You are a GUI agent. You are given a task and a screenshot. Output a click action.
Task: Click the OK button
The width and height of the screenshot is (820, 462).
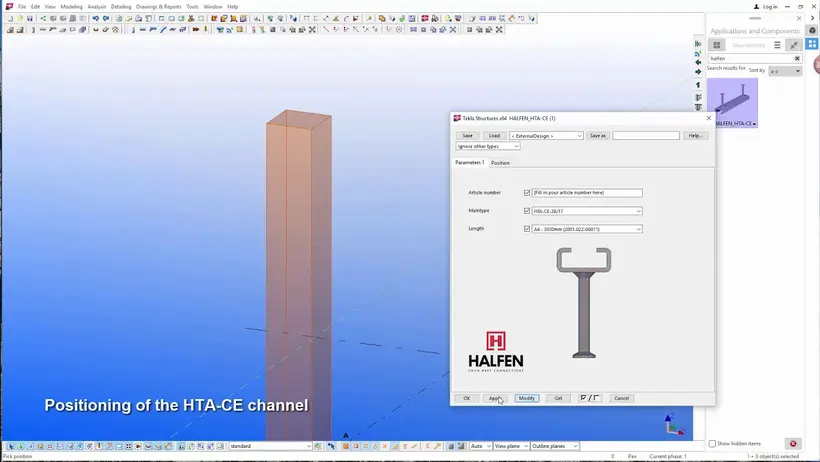click(x=466, y=398)
